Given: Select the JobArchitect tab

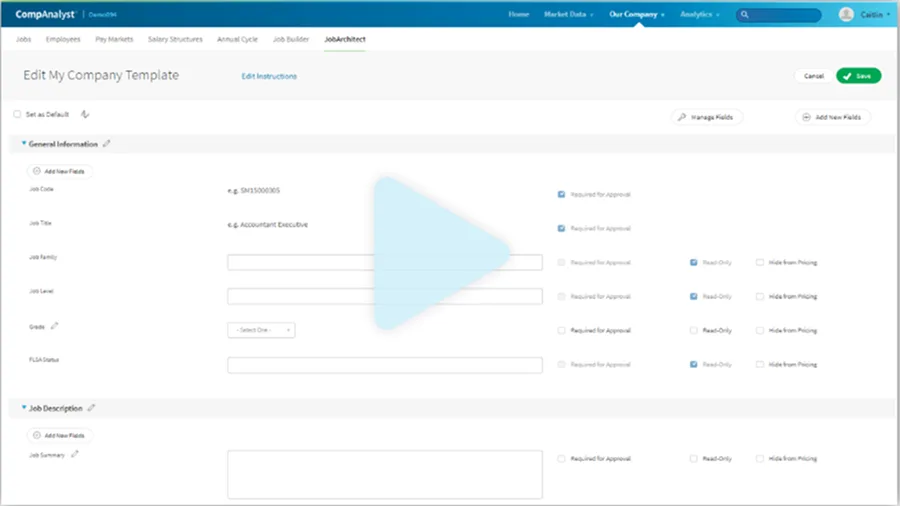Looking at the screenshot, I should pyautogui.click(x=344, y=39).
